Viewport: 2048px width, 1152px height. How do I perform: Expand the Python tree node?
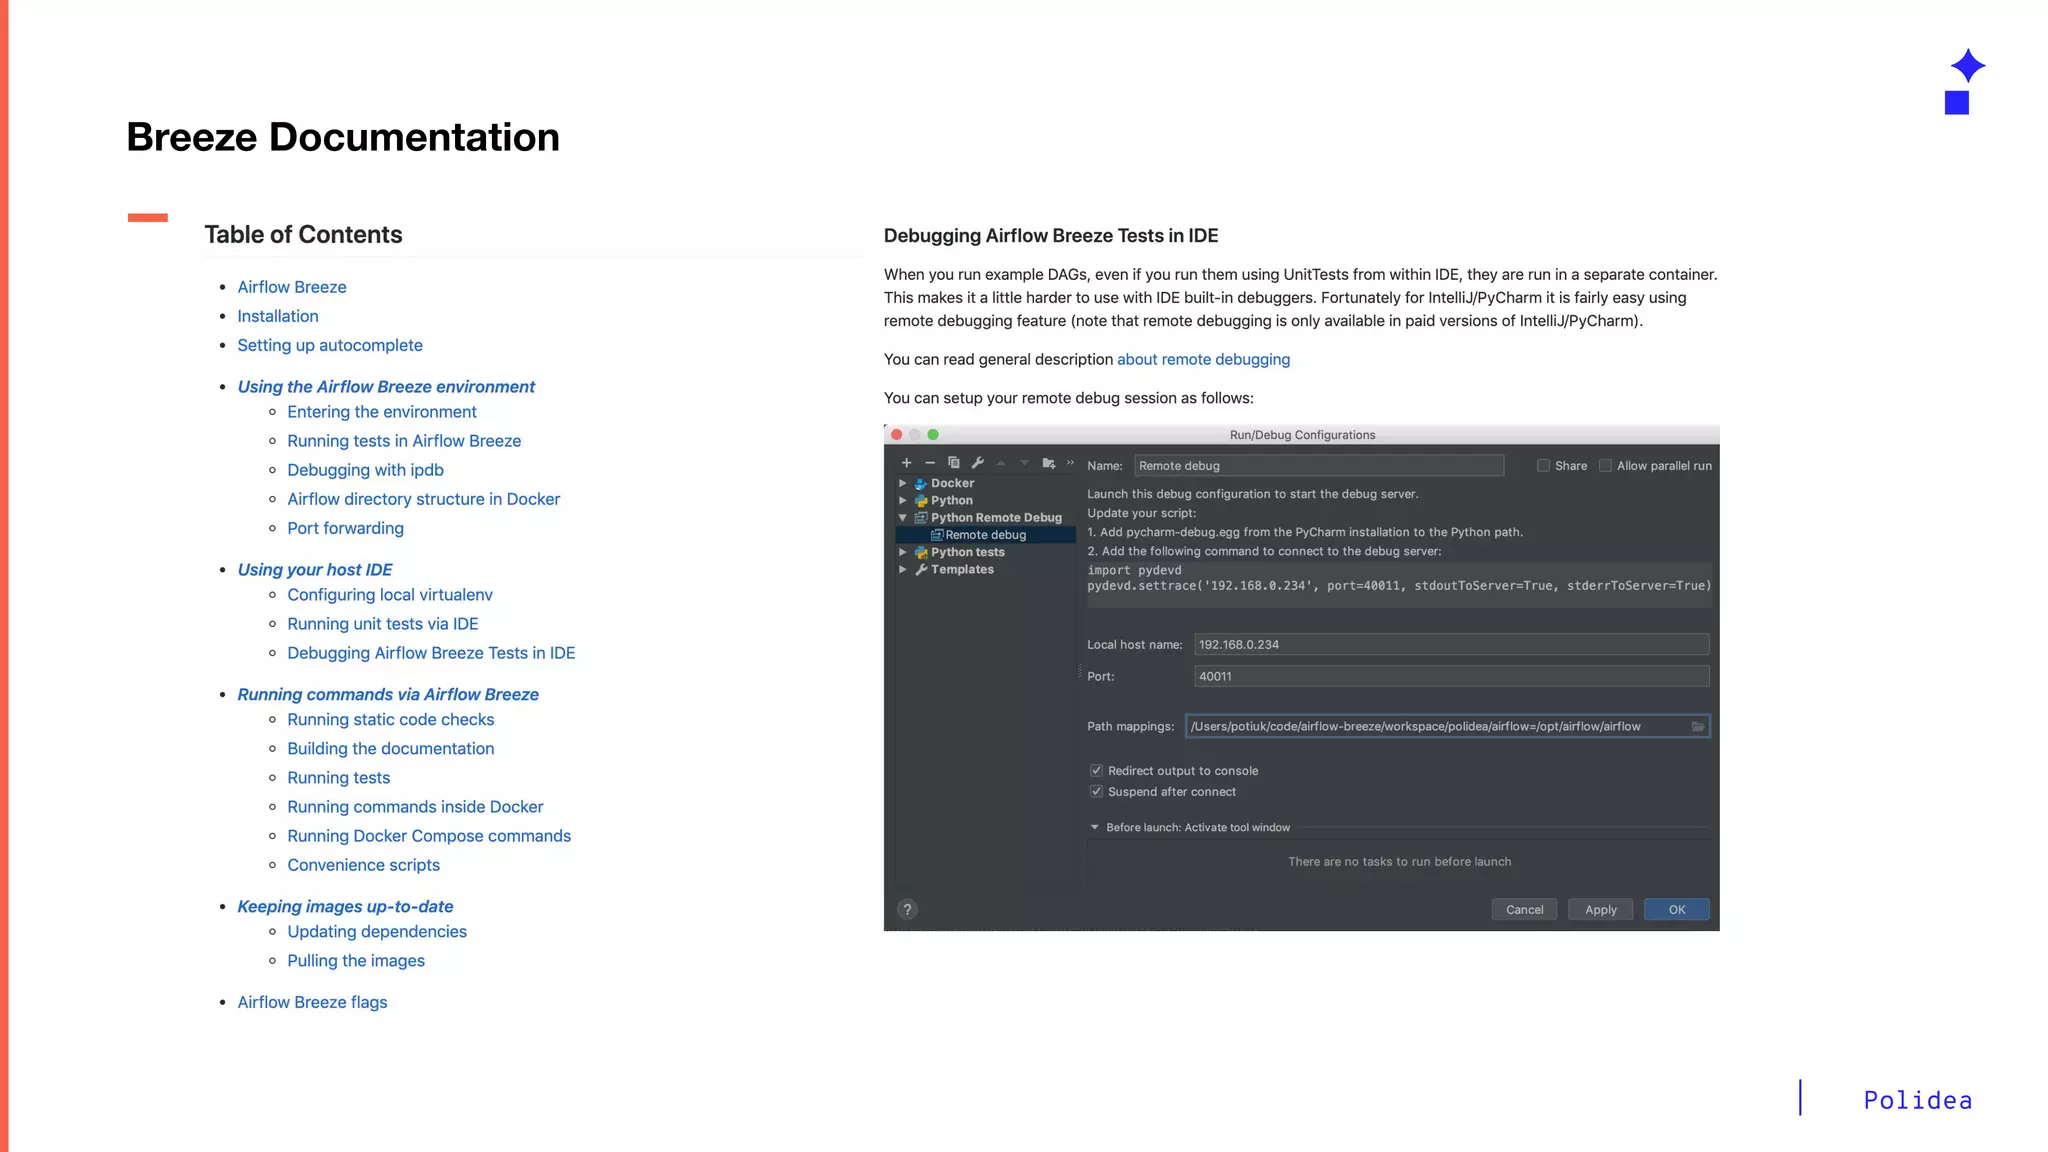pos(903,501)
